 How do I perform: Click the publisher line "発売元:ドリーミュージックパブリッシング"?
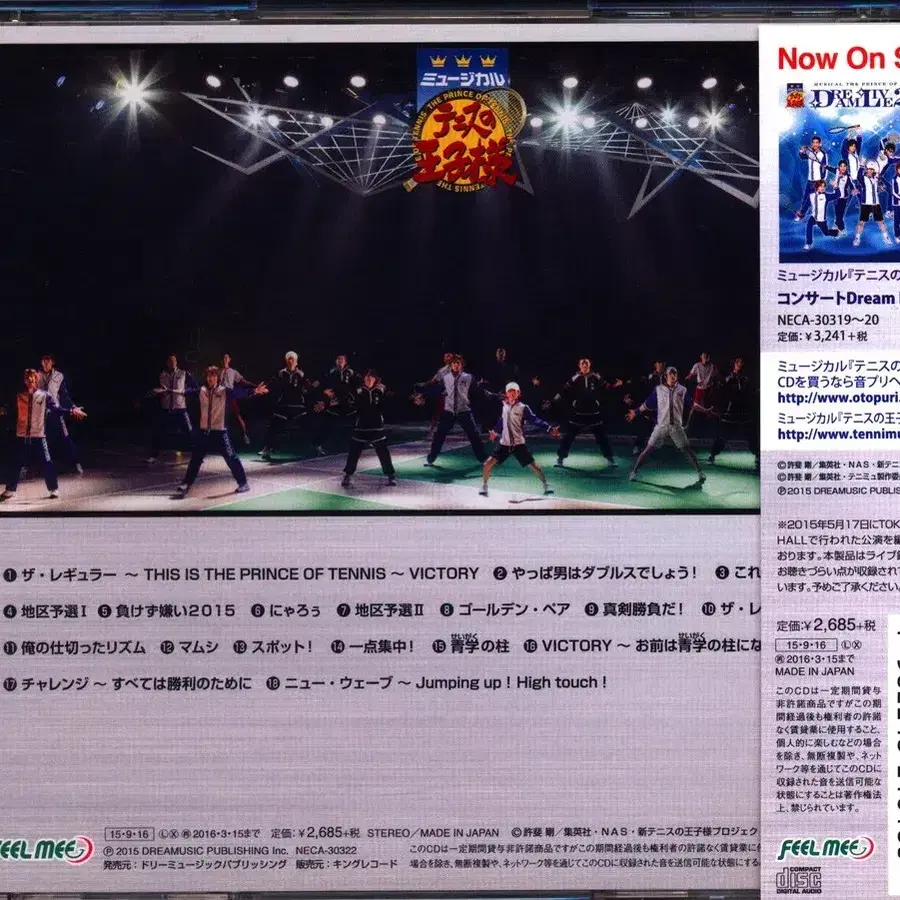point(195,864)
